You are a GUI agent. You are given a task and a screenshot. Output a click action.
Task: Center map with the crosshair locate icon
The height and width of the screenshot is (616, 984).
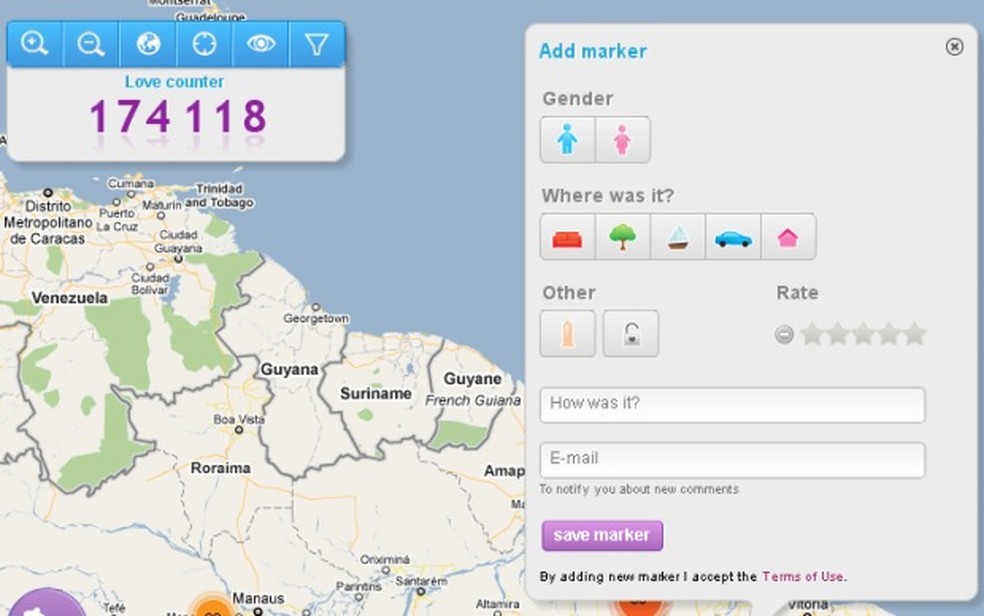(205, 44)
